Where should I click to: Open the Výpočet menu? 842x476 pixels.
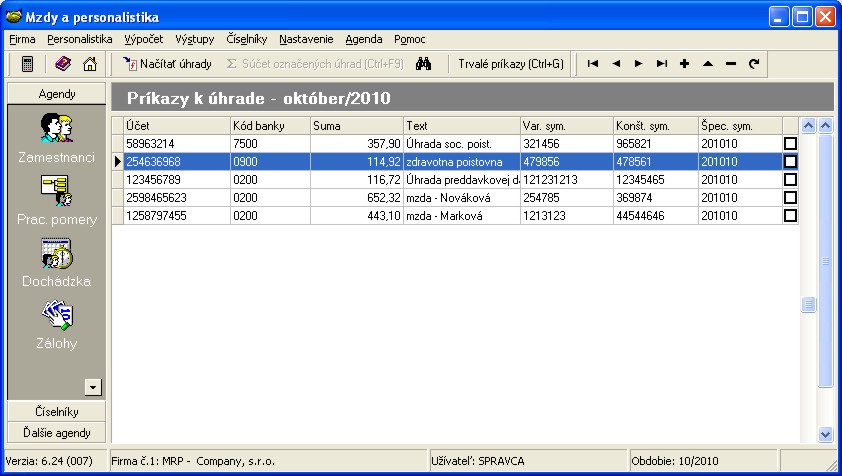click(143, 39)
